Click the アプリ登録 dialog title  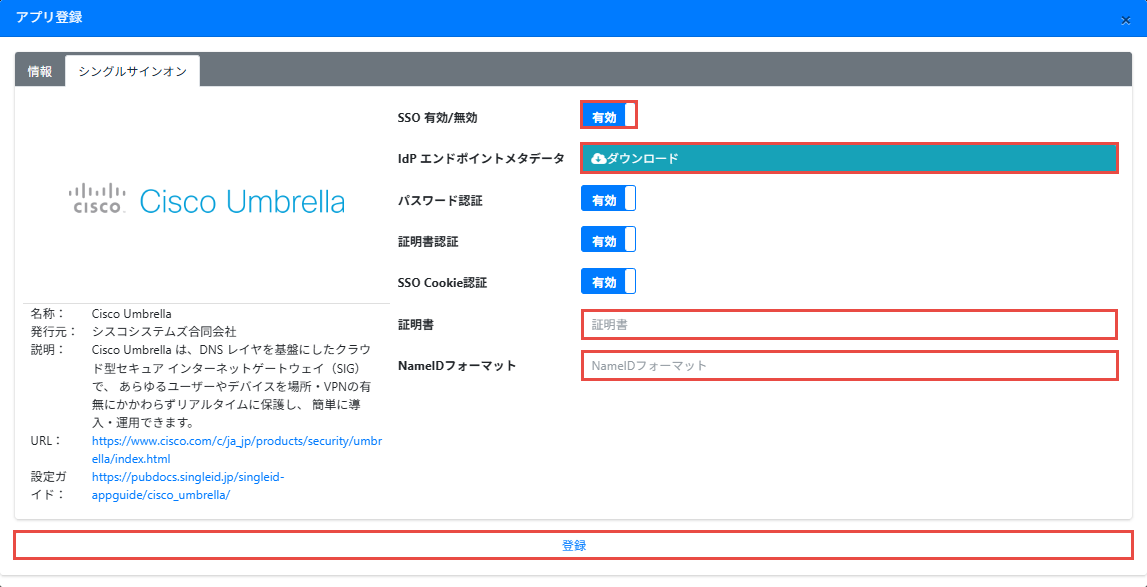[49, 17]
